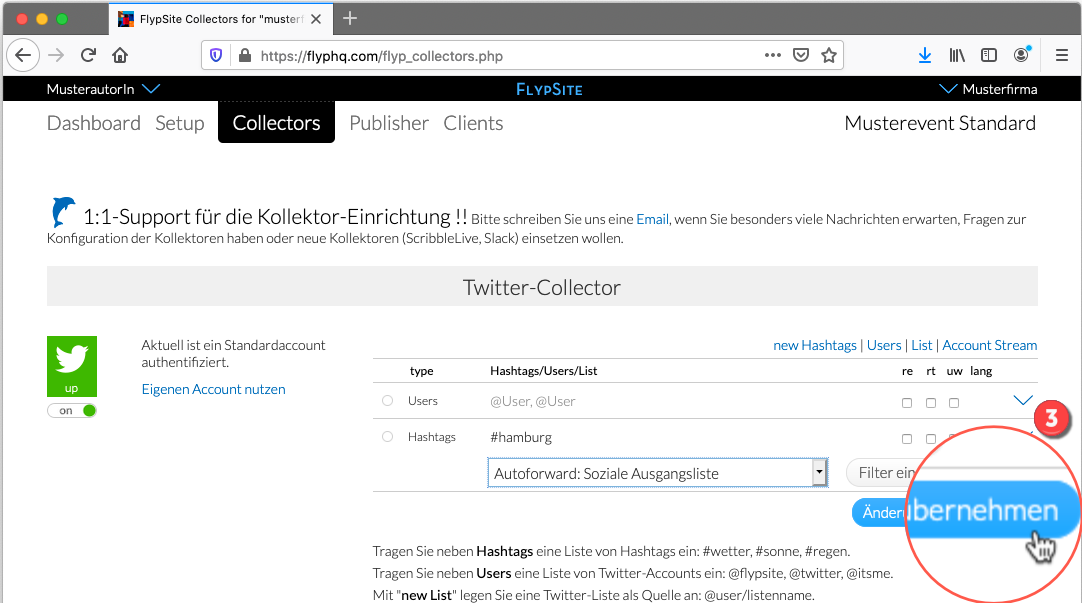Screen dimensions: 1082x603
Task: Open the browser home page
Action: click(x=120, y=55)
